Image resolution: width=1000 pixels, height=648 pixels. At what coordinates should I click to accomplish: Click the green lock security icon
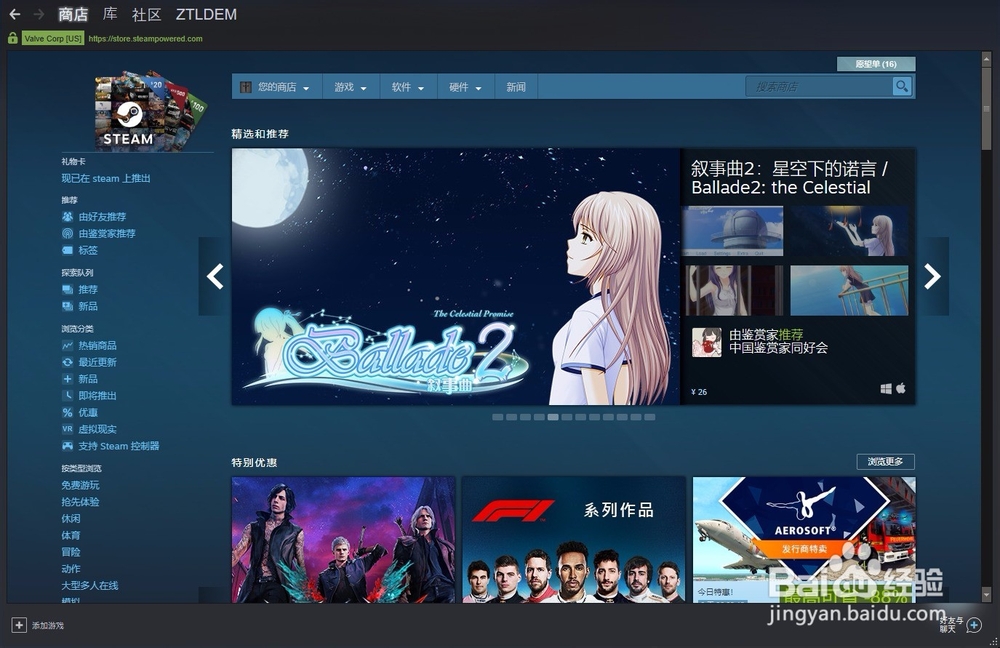pos(12,38)
